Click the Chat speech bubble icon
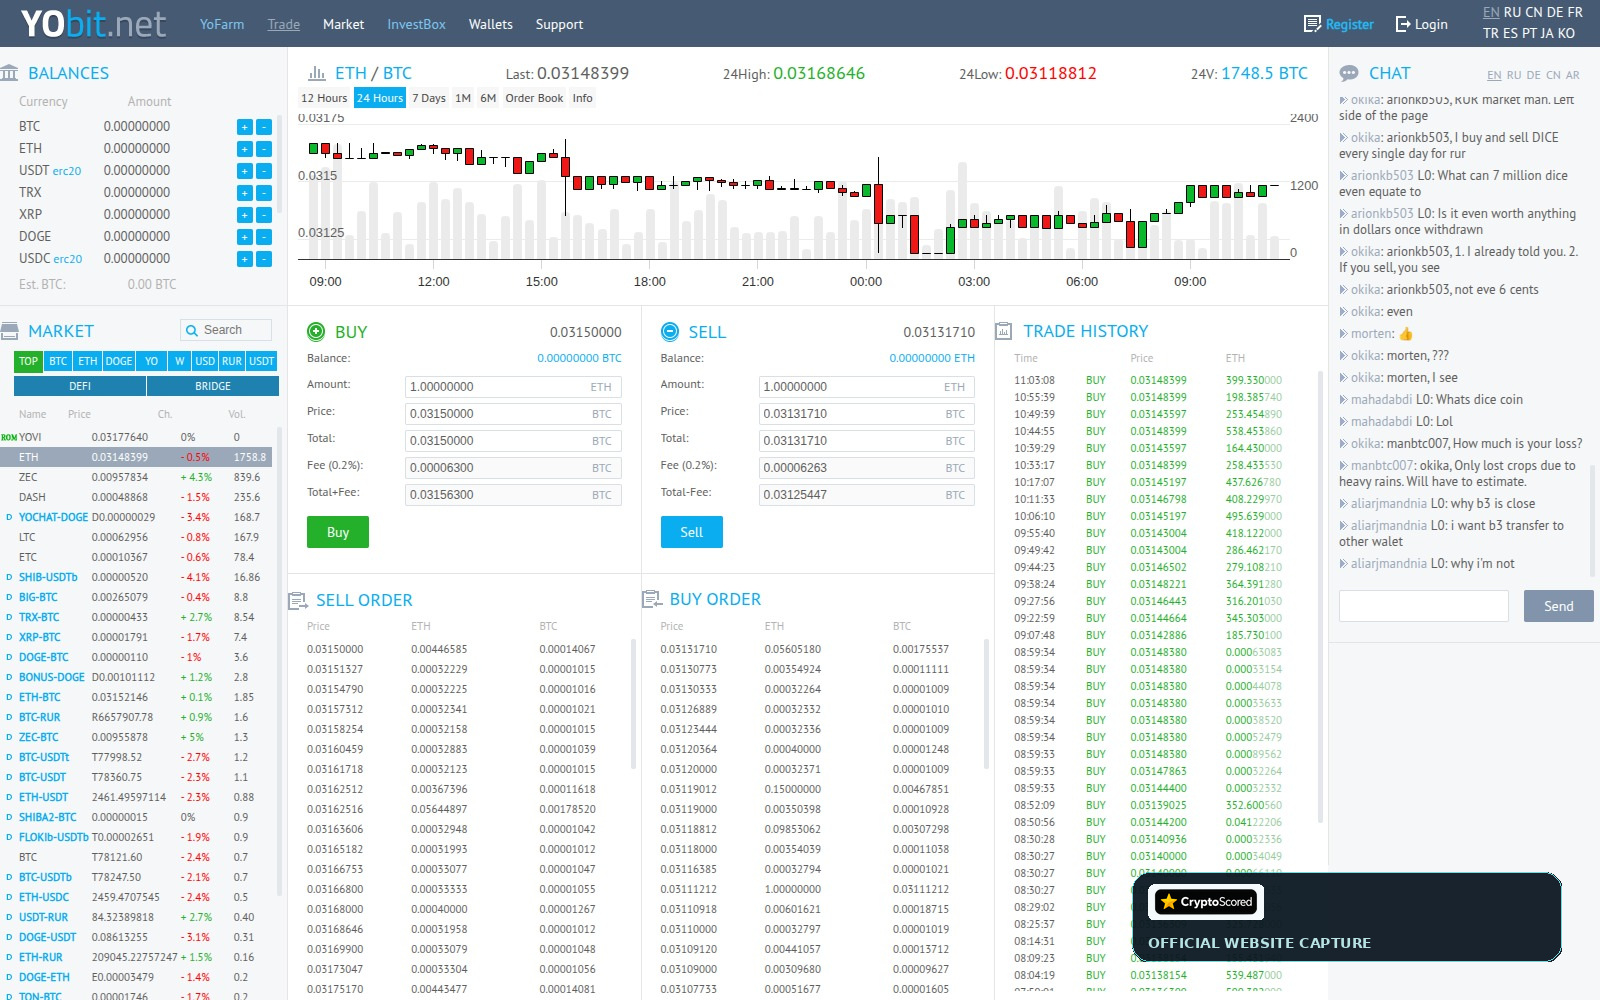The height and width of the screenshot is (1000, 1600). coord(1349,73)
